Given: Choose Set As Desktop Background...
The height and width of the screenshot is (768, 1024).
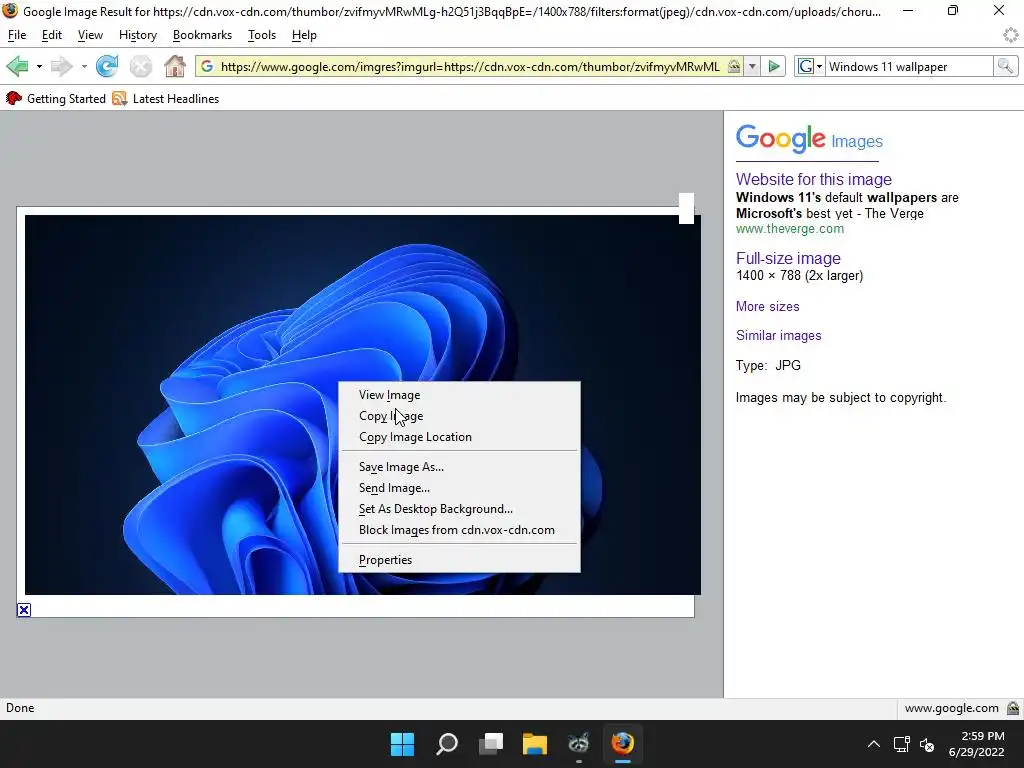Looking at the screenshot, I should (x=459, y=509).
